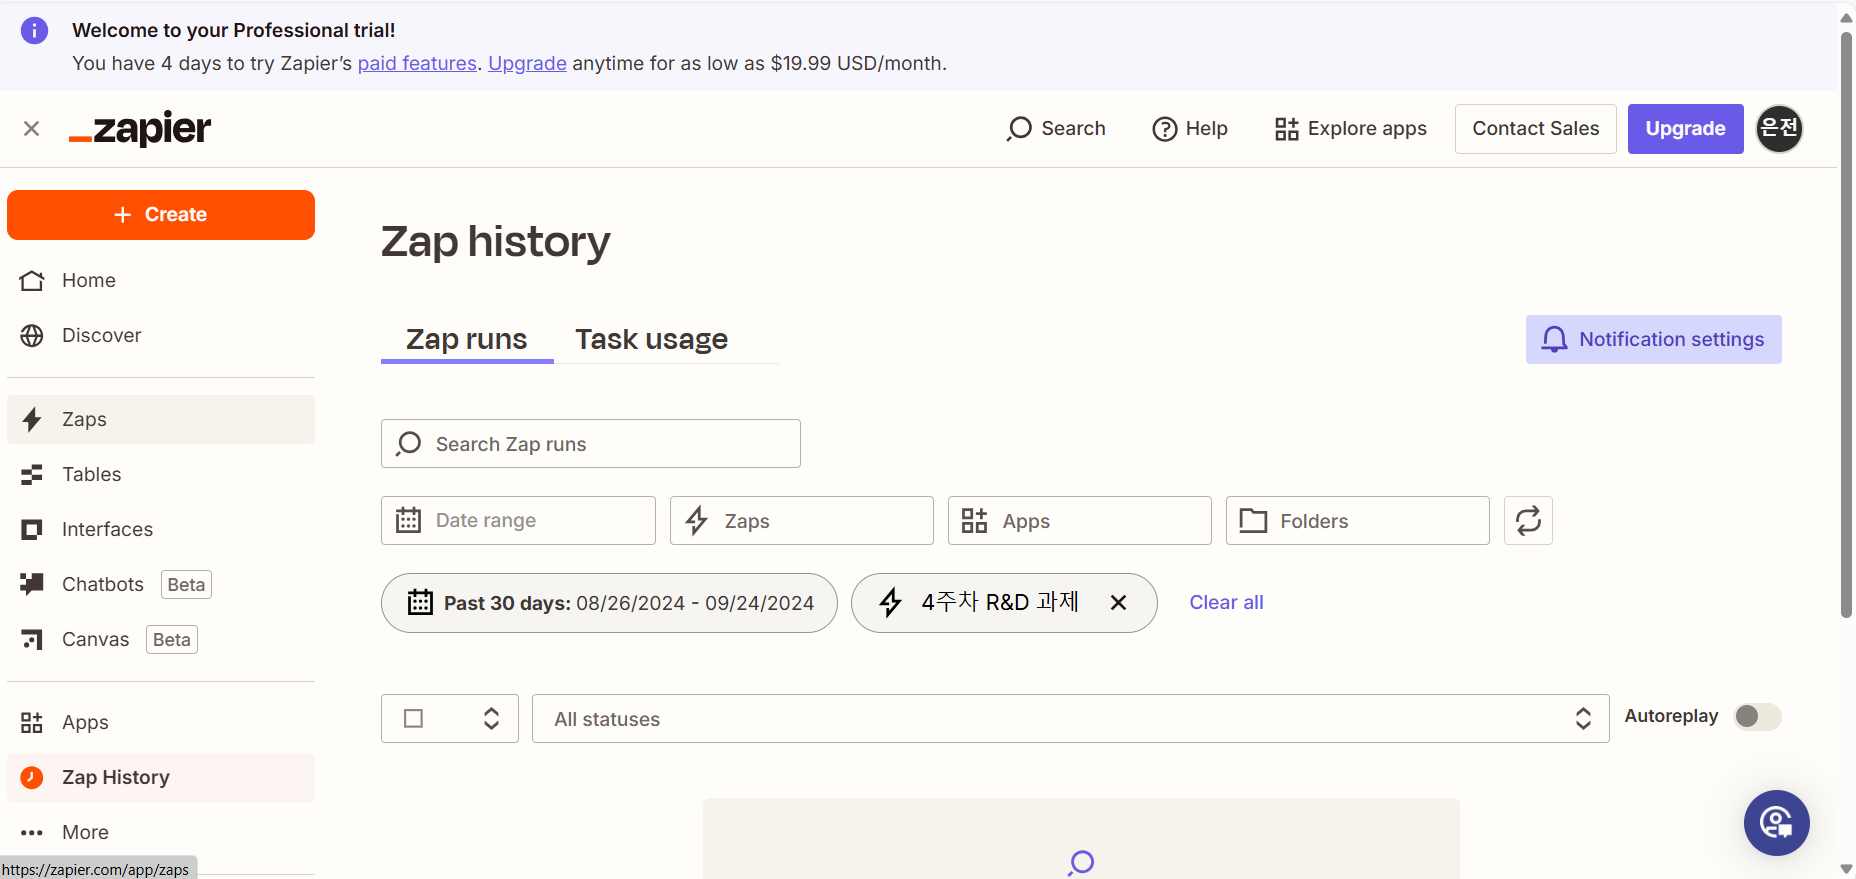Click the Discover globe icon
The image size is (1856, 879).
pyautogui.click(x=32, y=336)
